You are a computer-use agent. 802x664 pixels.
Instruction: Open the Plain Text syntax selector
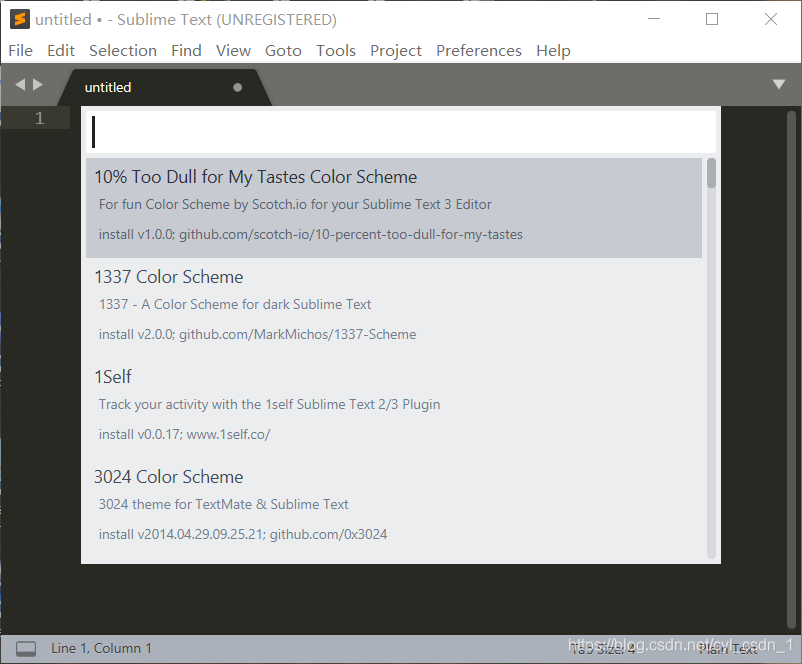tap(727, 649)
